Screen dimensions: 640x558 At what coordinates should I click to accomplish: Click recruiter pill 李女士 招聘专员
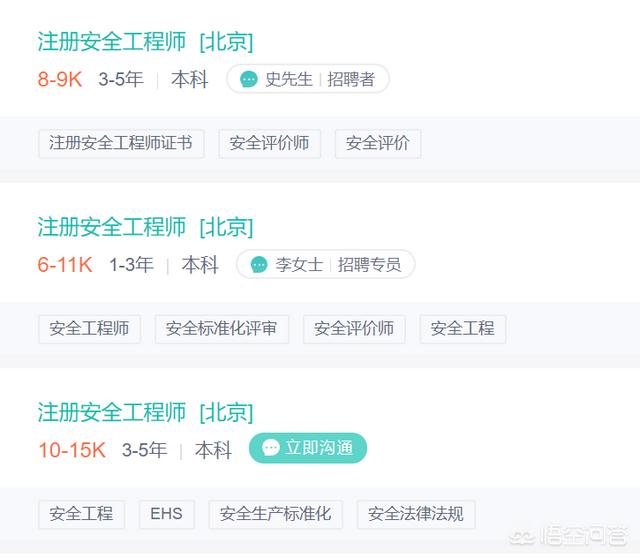pyautogui.click(x=326, y=264)
